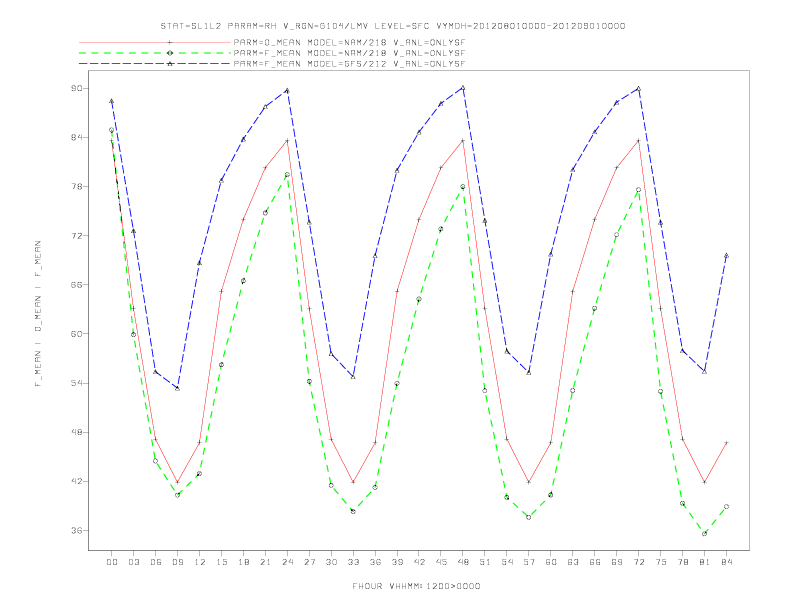792x612 pixels.
Task: Click the blue triangle peak marker at hour 48
Action: (463, 88)
